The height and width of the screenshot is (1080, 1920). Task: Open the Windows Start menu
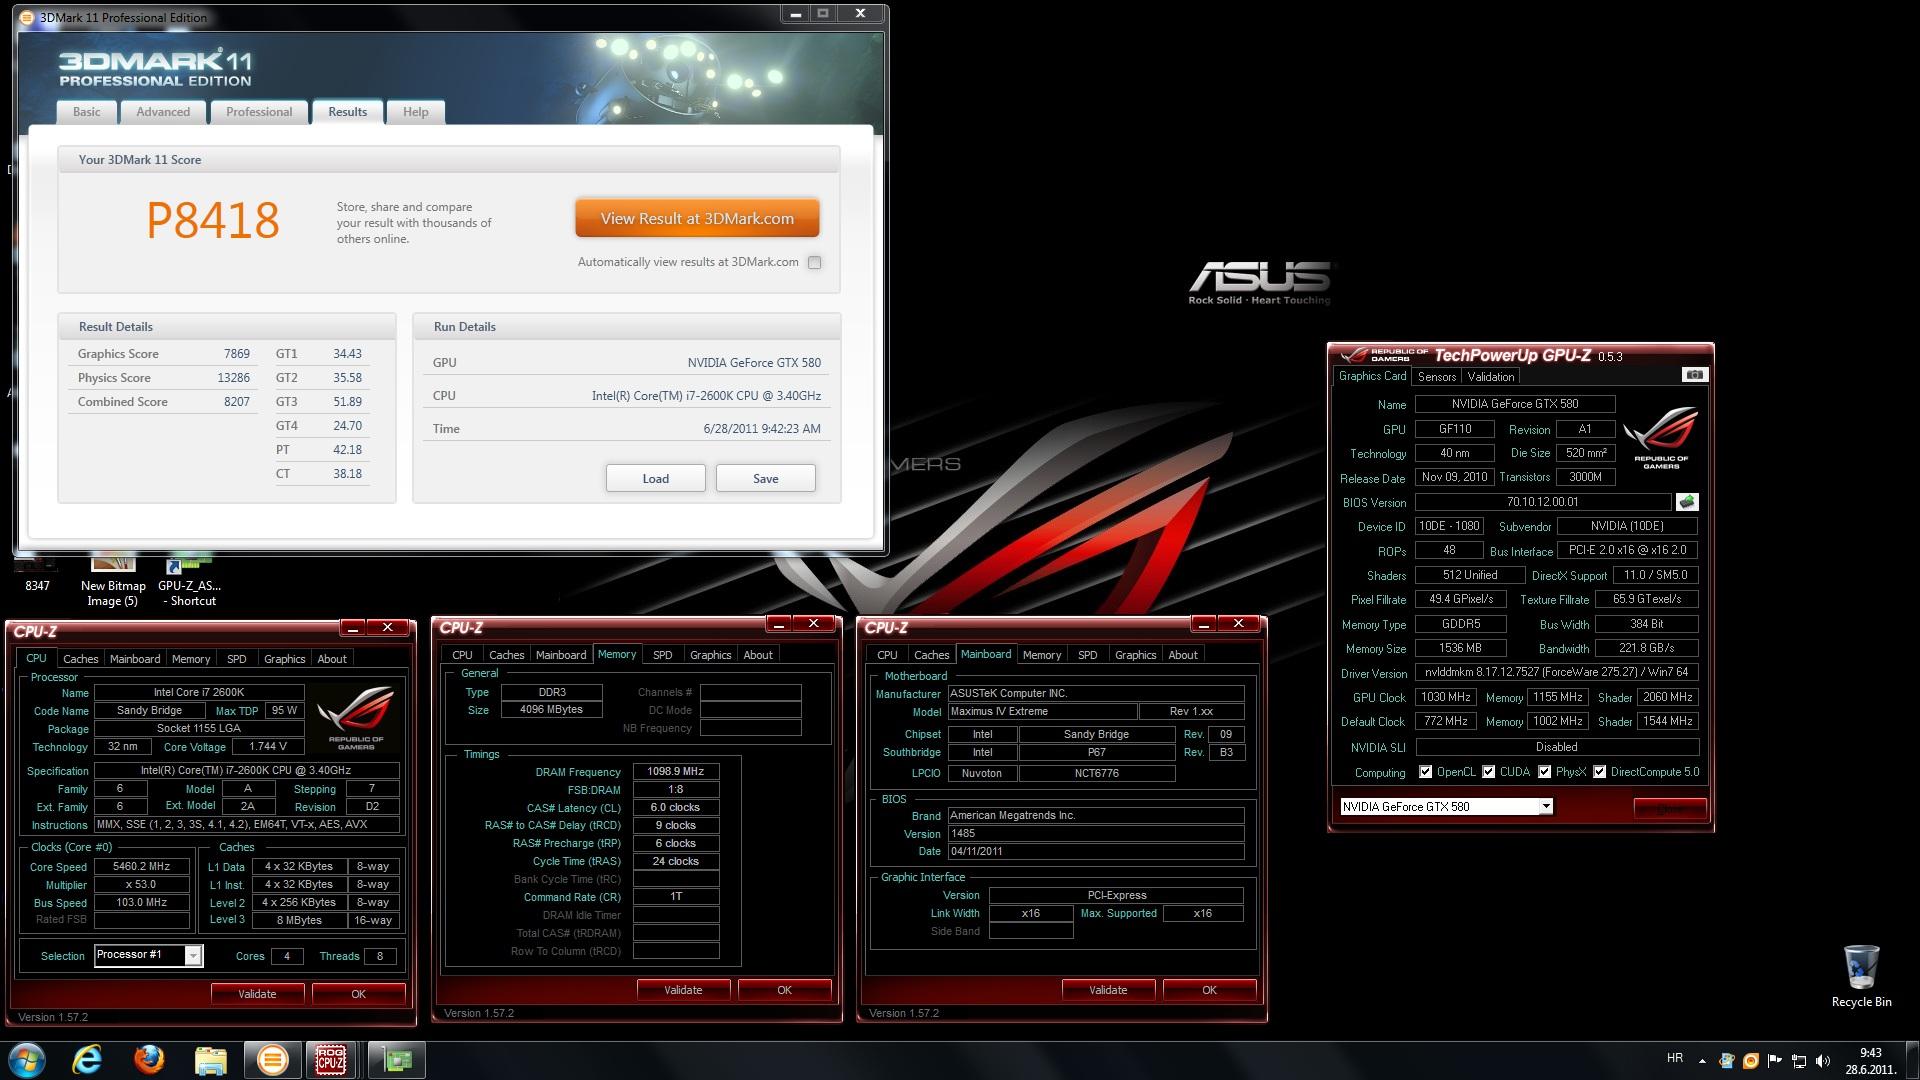coord(26,1060)
